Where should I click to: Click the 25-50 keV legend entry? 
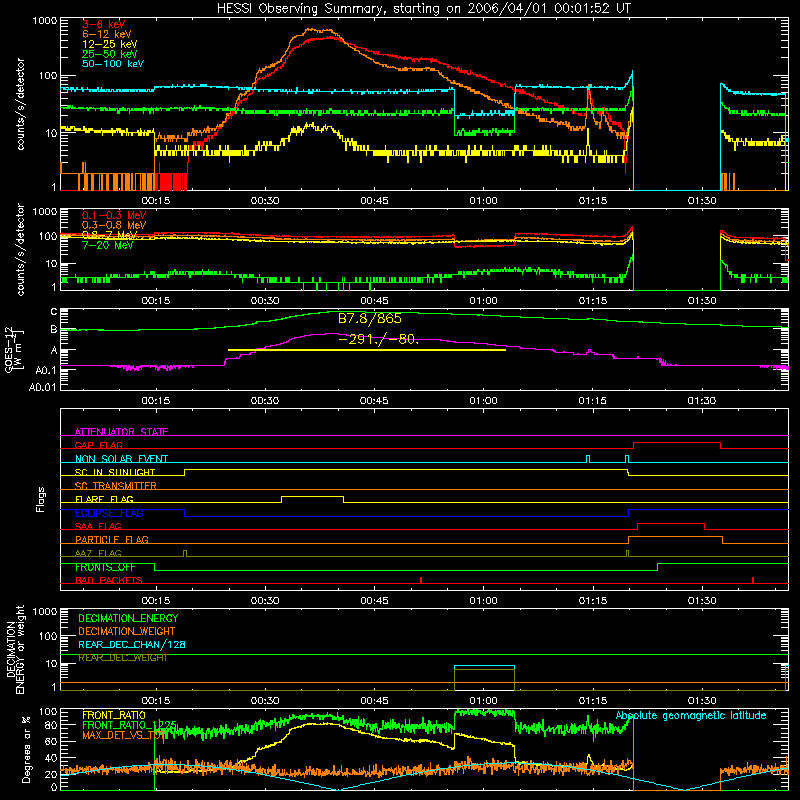click(109, 54)
